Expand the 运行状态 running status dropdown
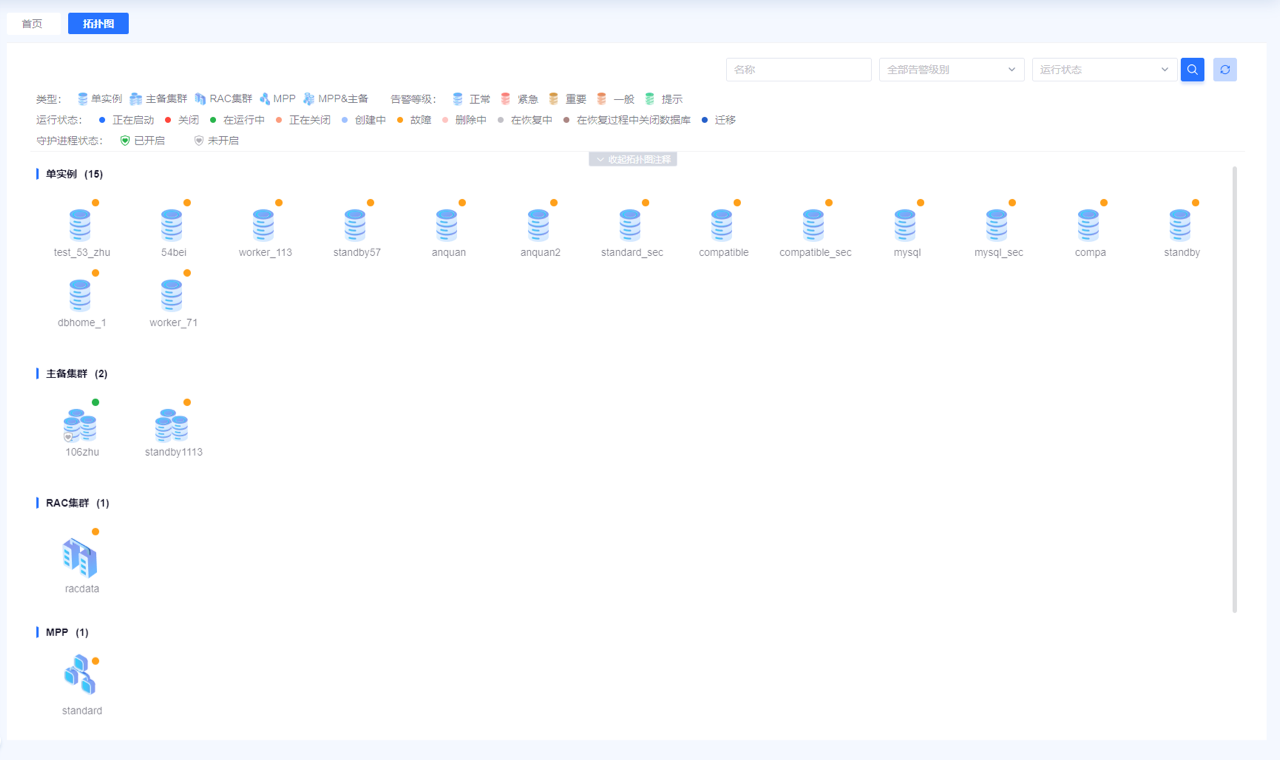 coord(1103,70)
